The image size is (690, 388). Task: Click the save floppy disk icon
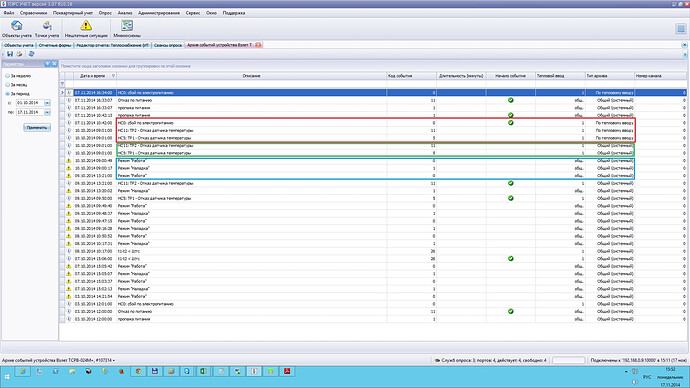10,54
